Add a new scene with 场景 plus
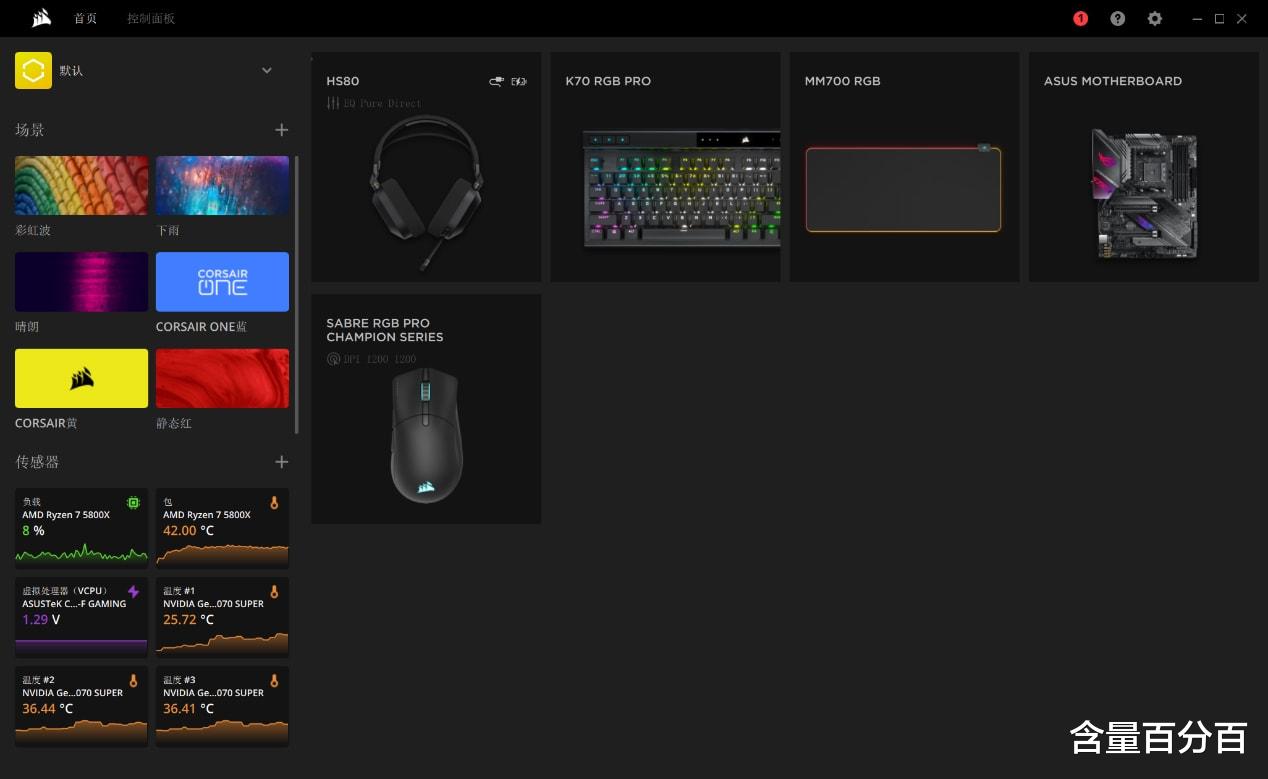Screen dimensions: 1268x779 (x=282, y=130)
